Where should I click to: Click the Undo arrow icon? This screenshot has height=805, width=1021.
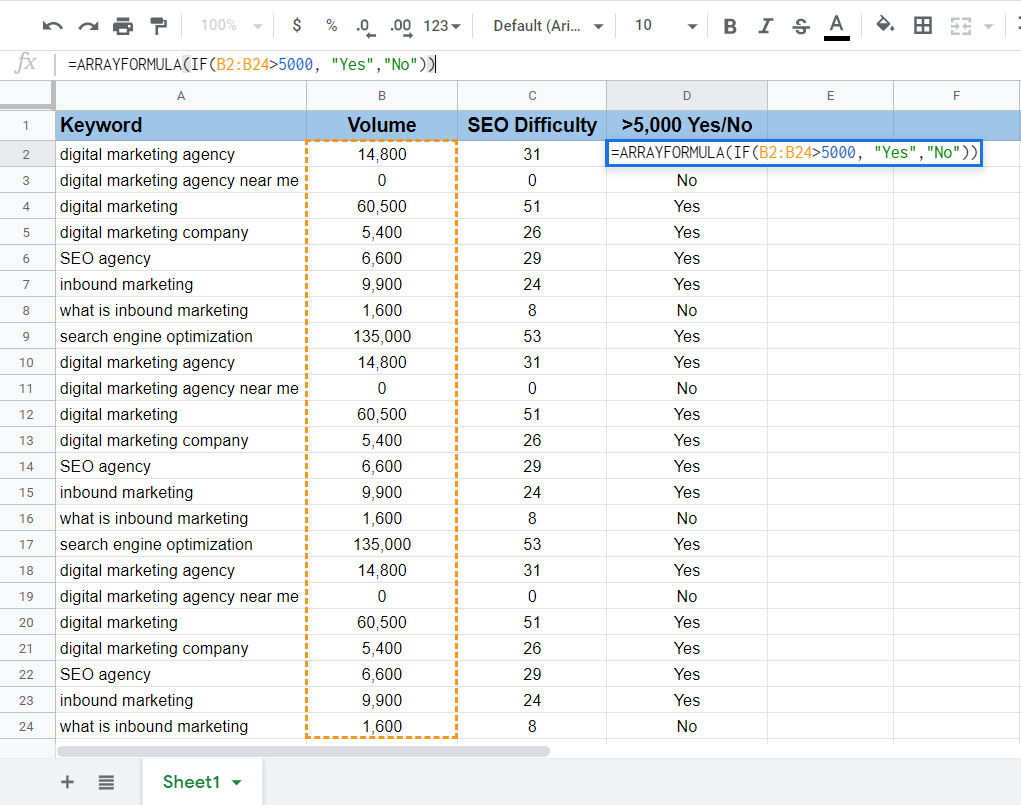click(53, 26)
